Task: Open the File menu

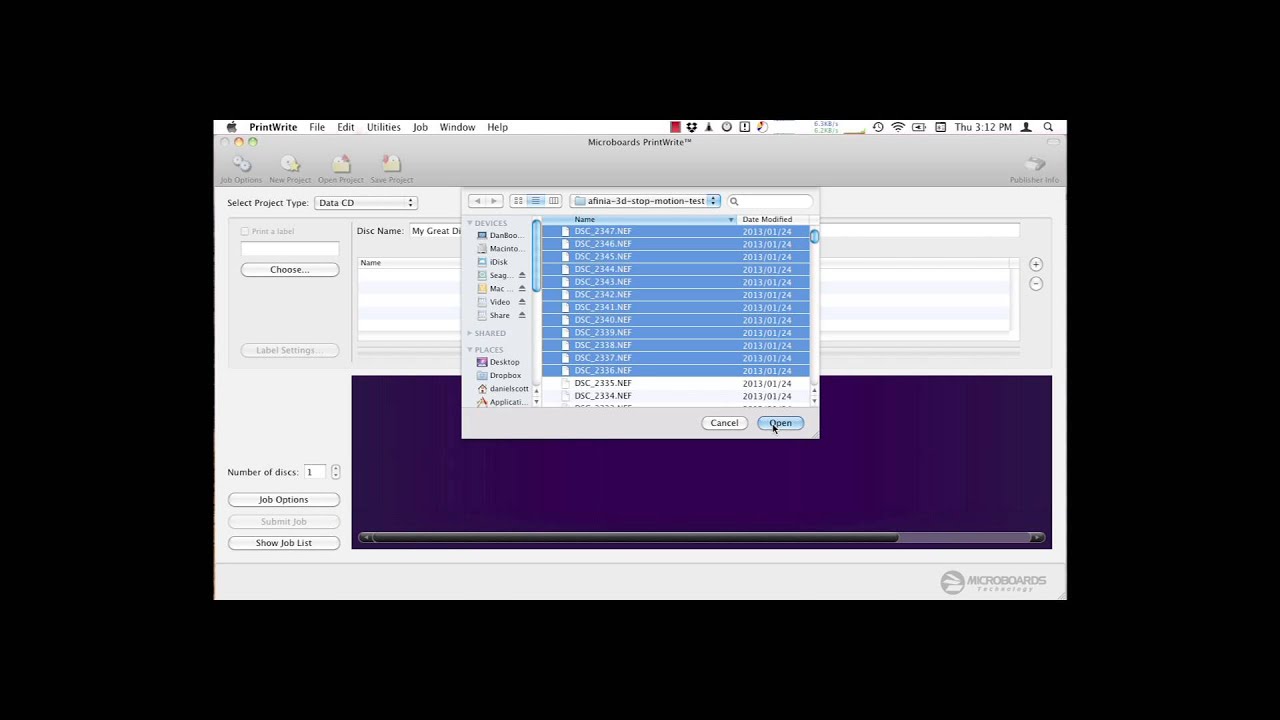Action: click(317, 127)
